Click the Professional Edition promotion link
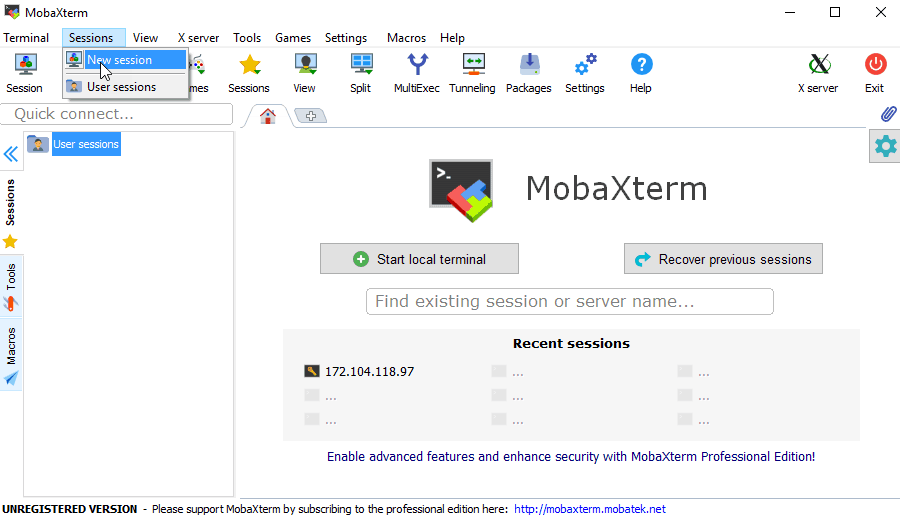 coord(571,456)
